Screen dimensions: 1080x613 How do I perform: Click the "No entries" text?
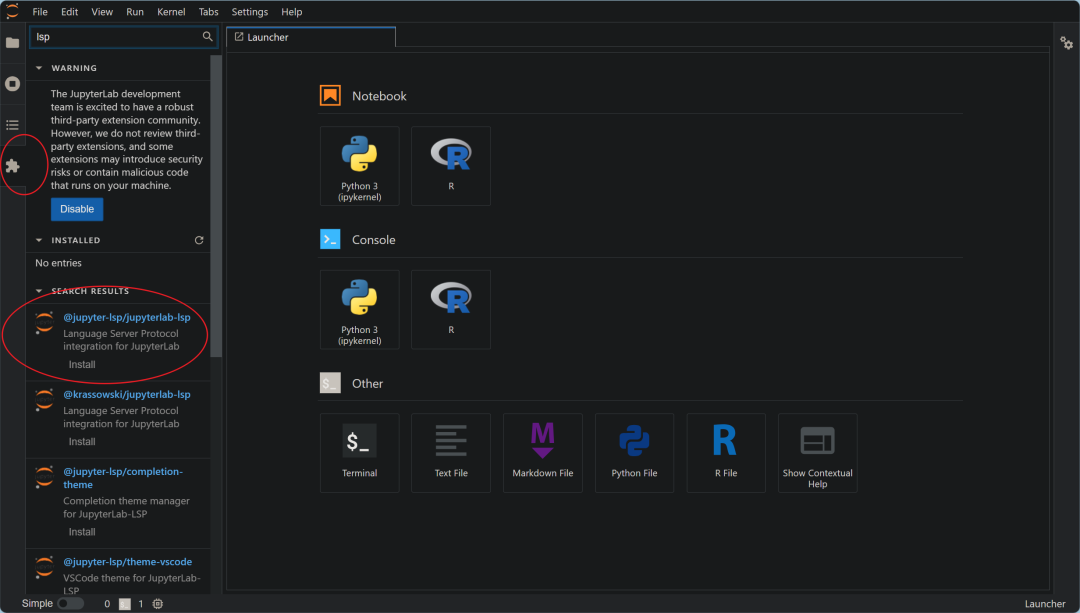point(59,263)
